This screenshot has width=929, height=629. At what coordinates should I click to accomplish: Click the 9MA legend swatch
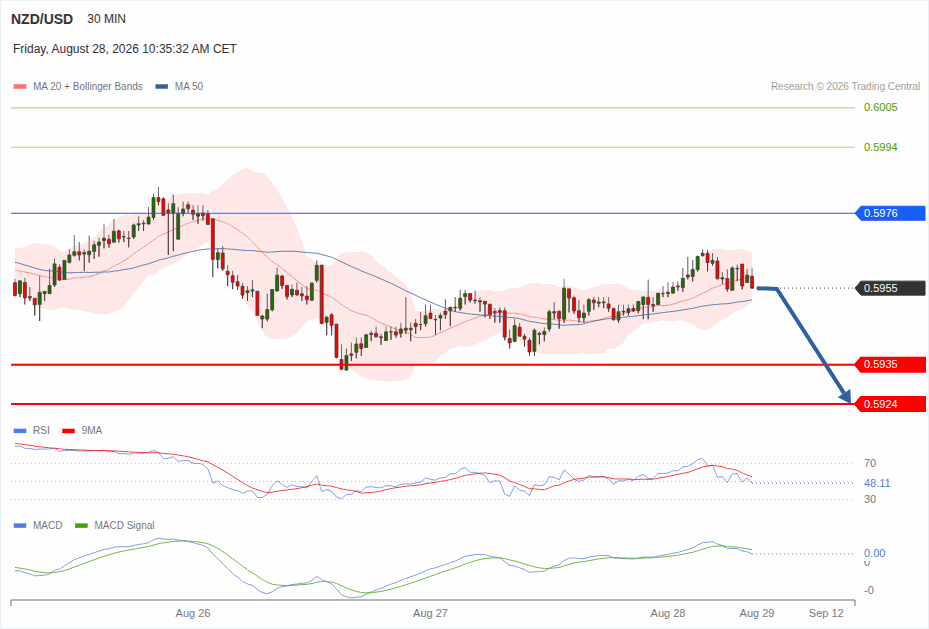[69, 431]
